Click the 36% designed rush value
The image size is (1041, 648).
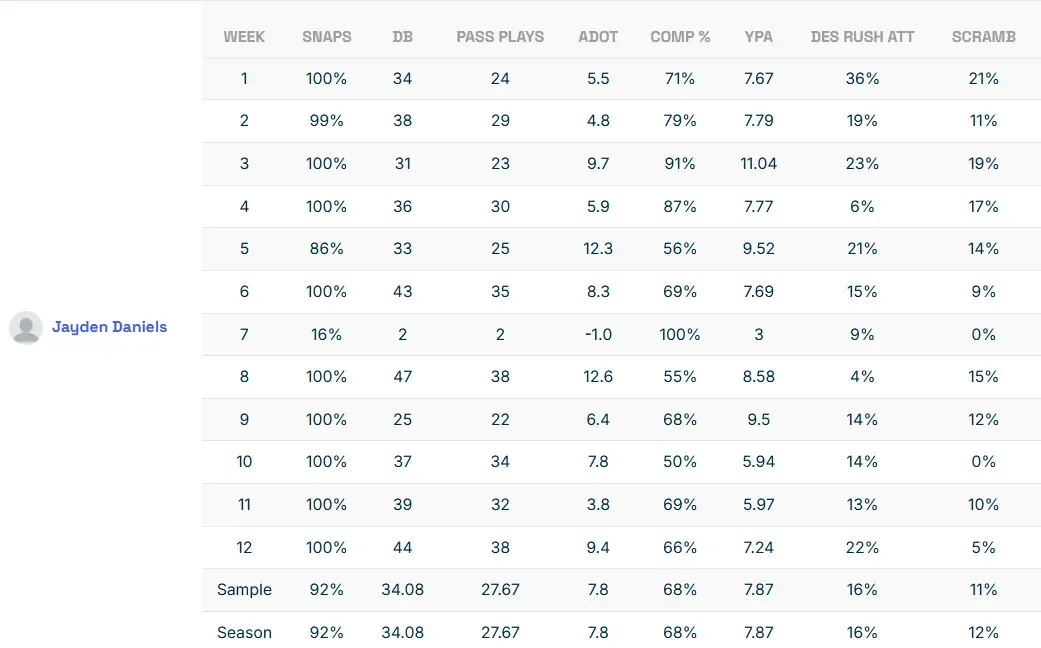(862, 79)
